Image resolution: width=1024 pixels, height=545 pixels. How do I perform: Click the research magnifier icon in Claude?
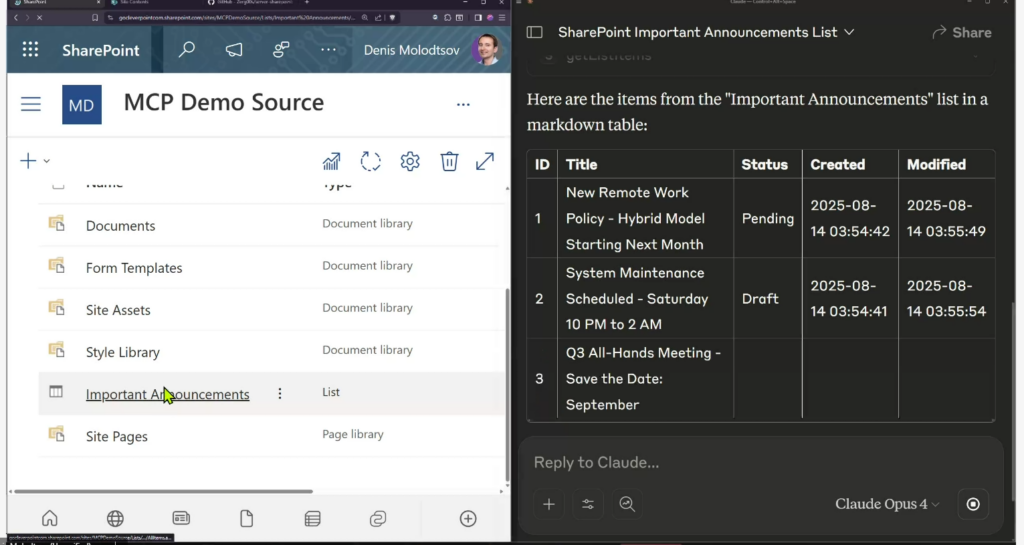tap(627, 504)
